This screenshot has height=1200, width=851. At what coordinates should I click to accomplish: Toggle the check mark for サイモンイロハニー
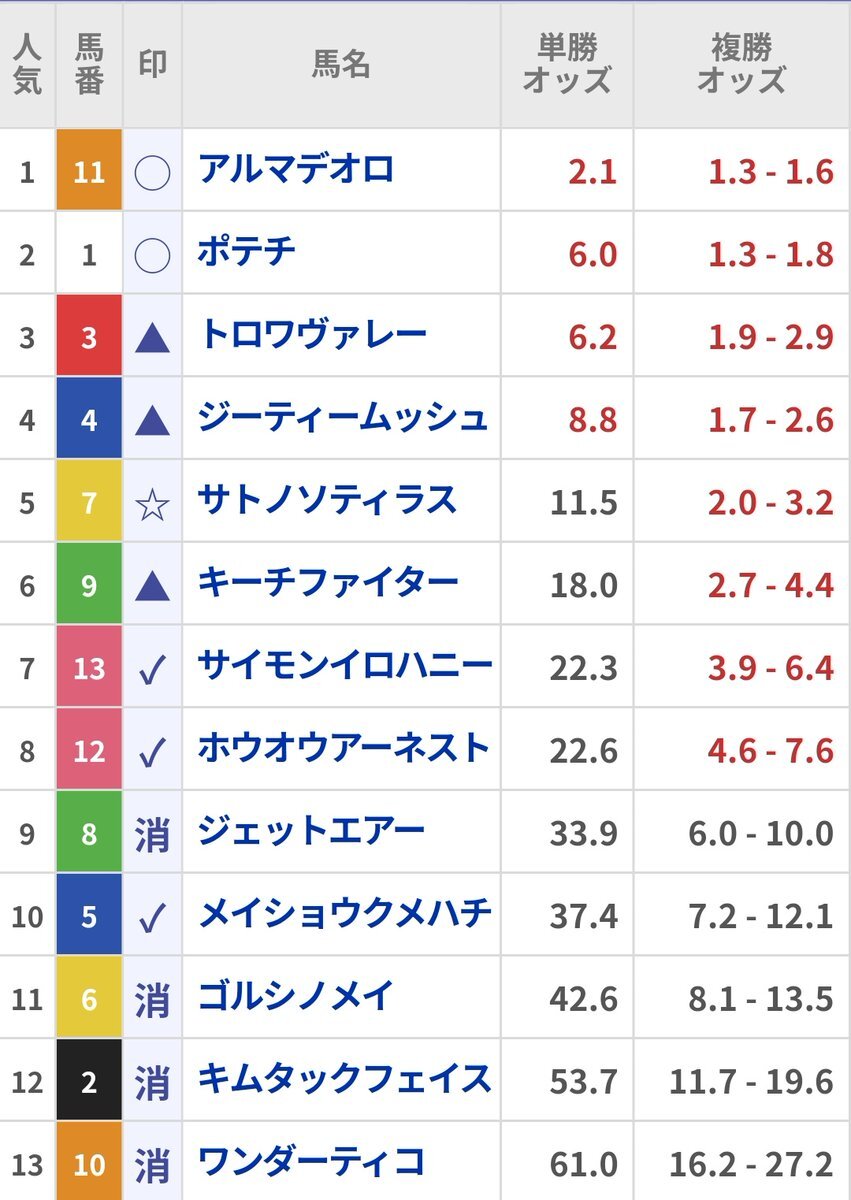(x=152, y=670)
